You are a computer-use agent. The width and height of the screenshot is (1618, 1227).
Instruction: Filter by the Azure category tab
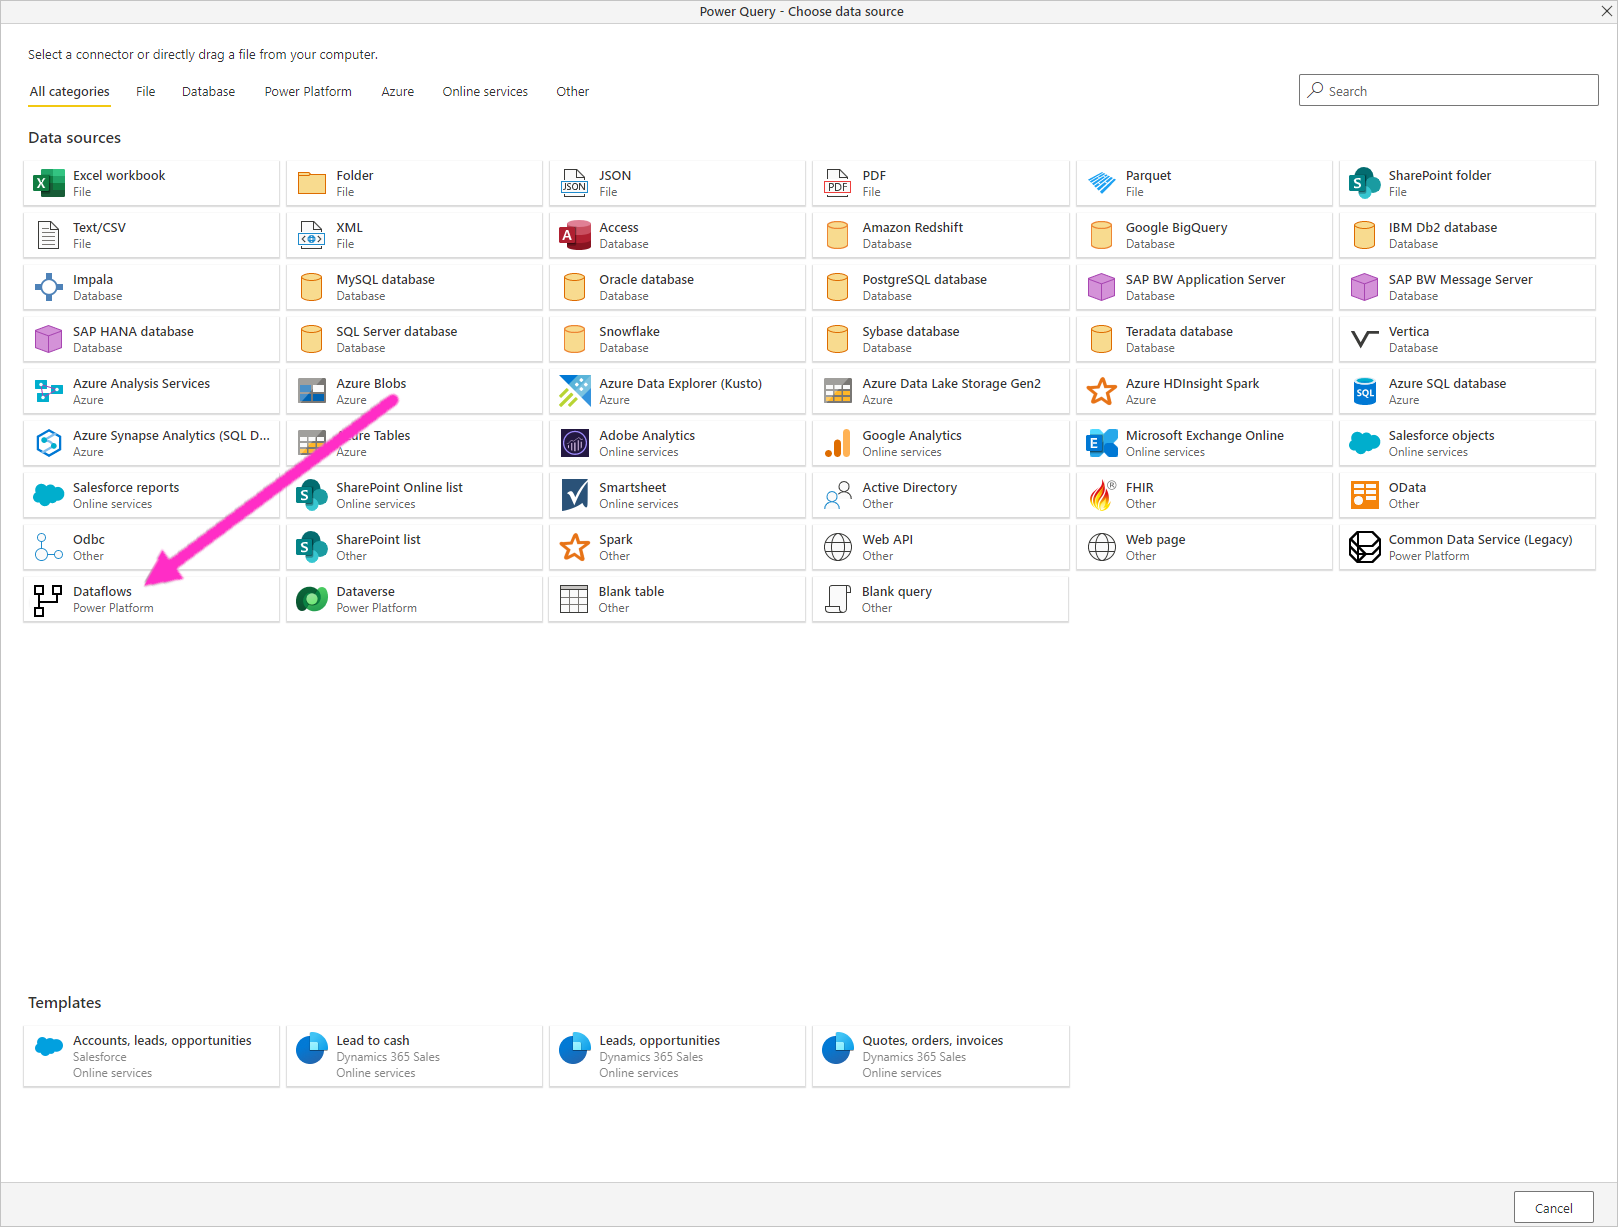tap(397, 92)
